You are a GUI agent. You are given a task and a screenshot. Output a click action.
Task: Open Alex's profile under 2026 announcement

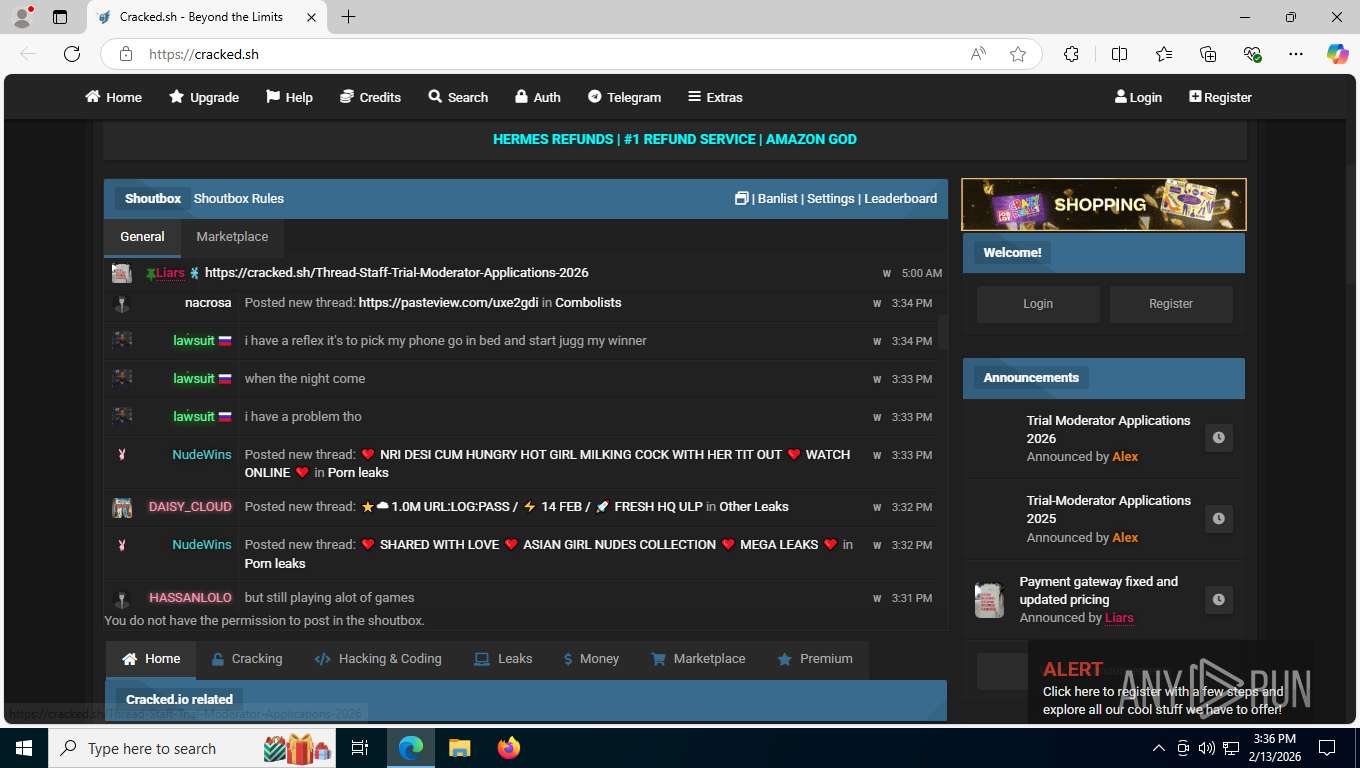1125,456
